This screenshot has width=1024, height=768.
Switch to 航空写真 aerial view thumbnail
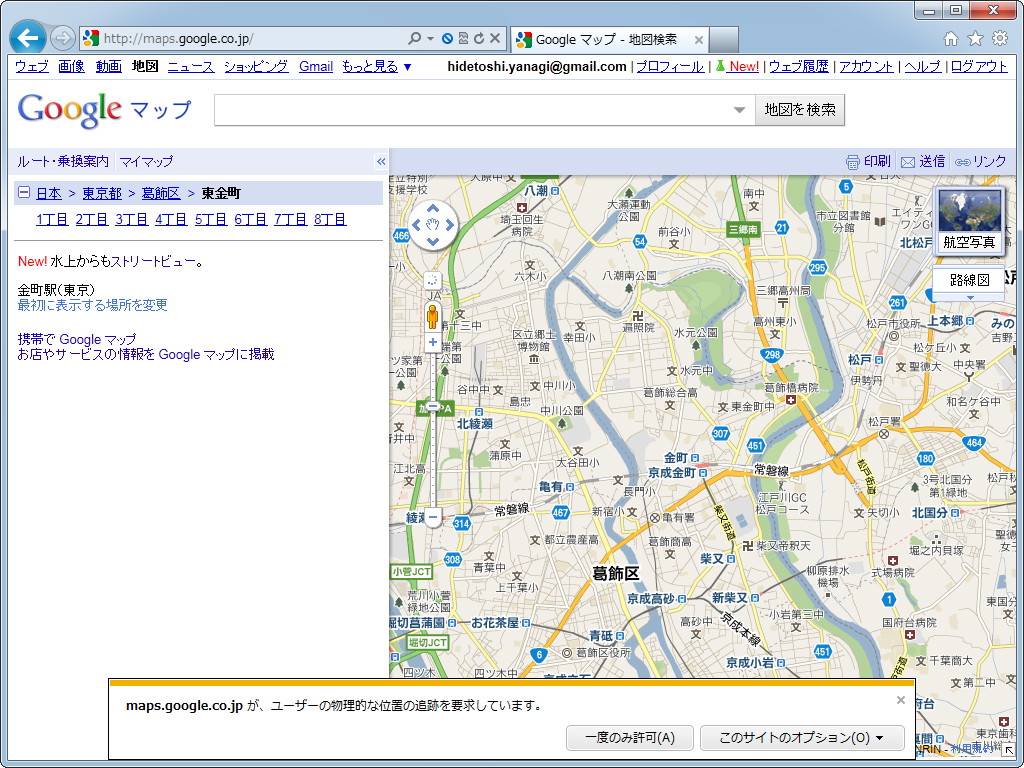(969, 219)
